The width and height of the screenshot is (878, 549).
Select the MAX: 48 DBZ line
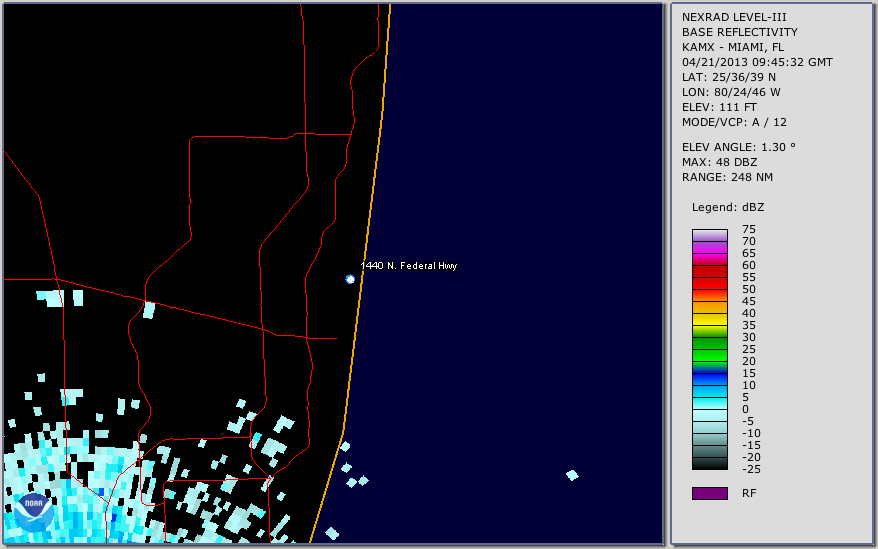pyautogui.click(x=720, y=162)
